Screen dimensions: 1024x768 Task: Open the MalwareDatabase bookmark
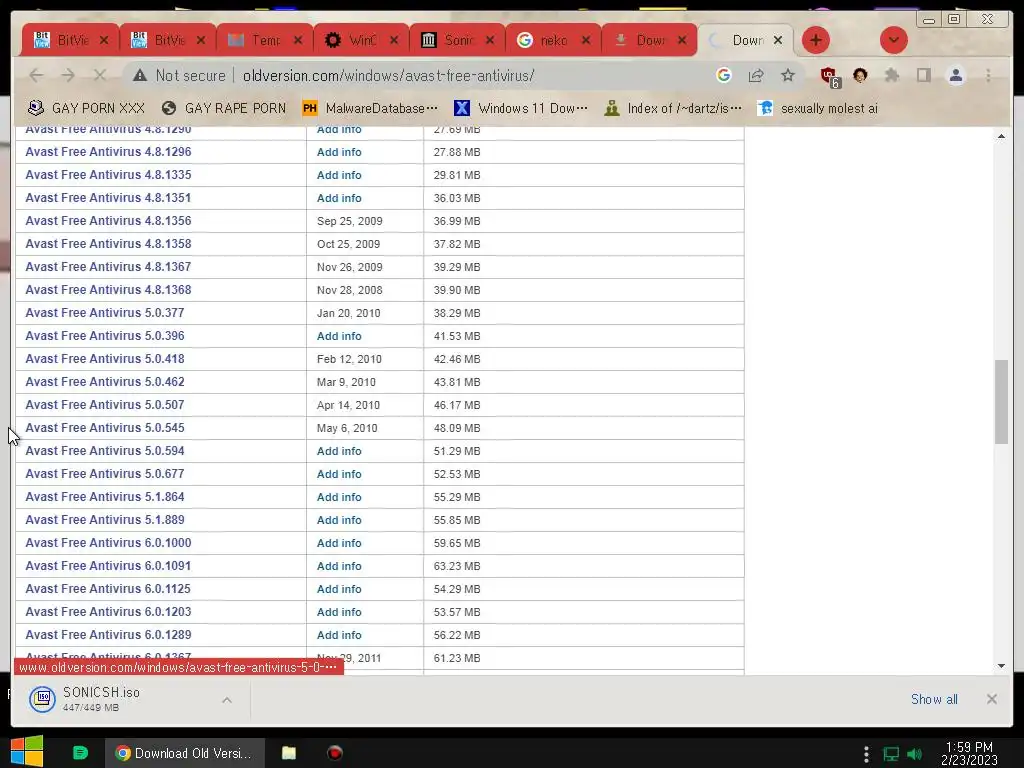pos(370,108)
